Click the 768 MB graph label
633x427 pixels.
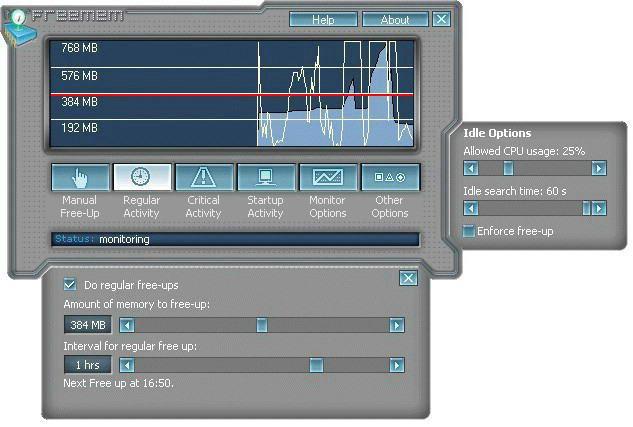tap(80, 48)
